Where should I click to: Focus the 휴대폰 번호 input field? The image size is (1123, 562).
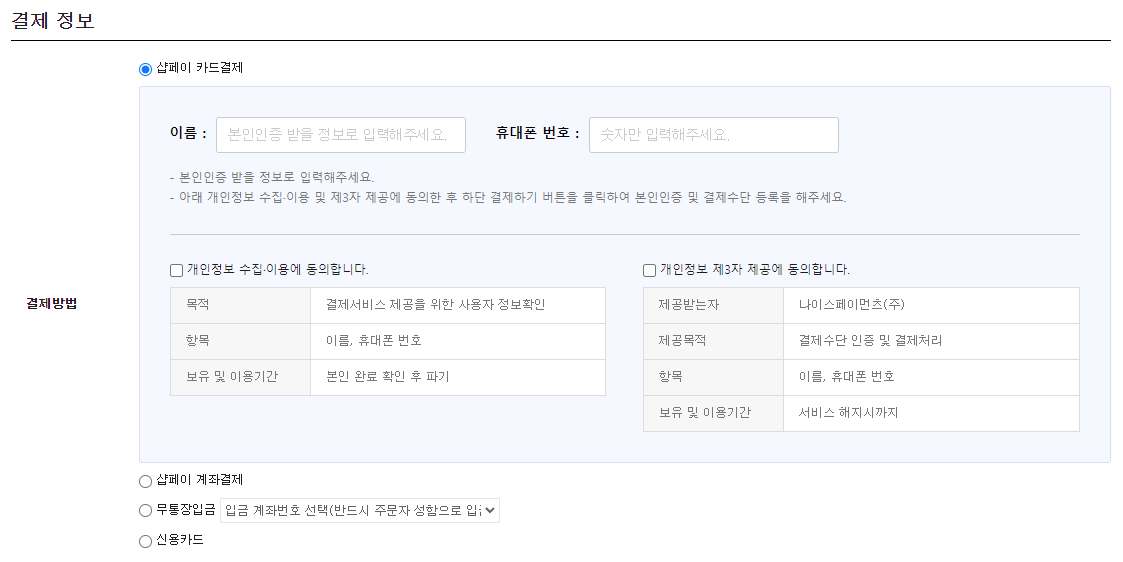pyautogui.click(x=713, y=135)
